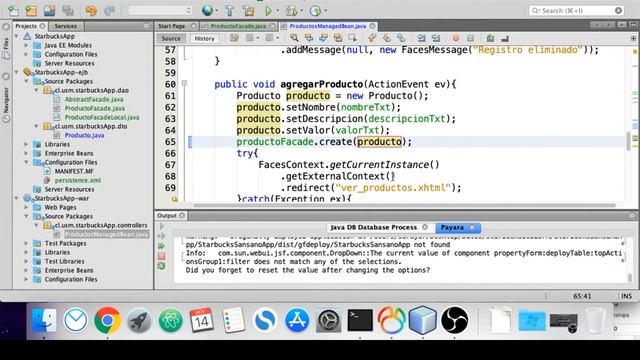
Task: Select the Java DB Database Process output tab
Action: [373, 227]
